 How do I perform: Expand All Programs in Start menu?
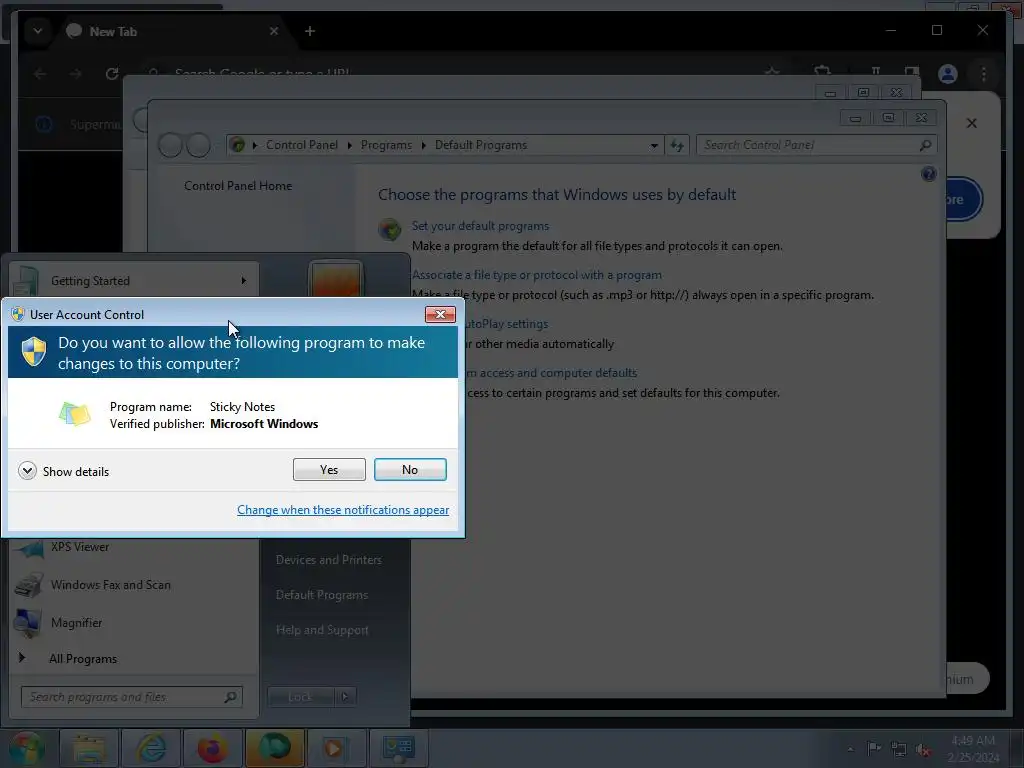coord(83,659)
